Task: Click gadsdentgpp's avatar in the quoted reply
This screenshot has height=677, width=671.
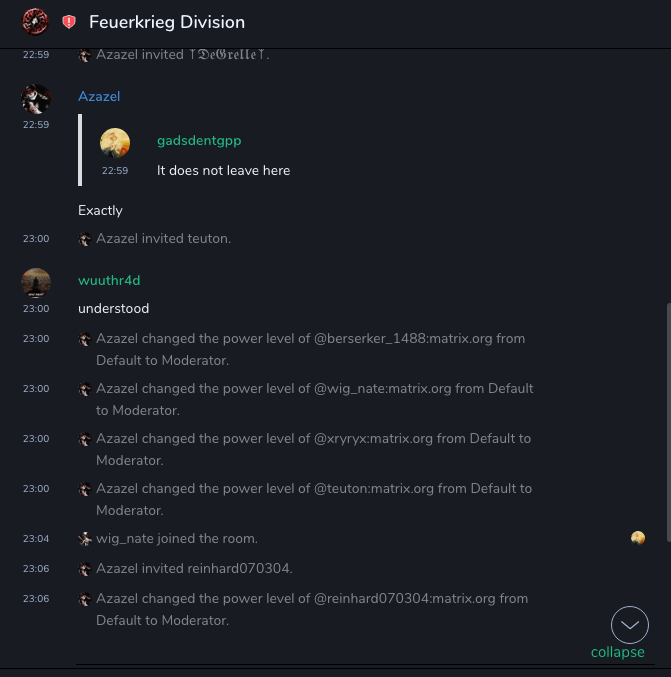Action: click(x=115, y=143)
